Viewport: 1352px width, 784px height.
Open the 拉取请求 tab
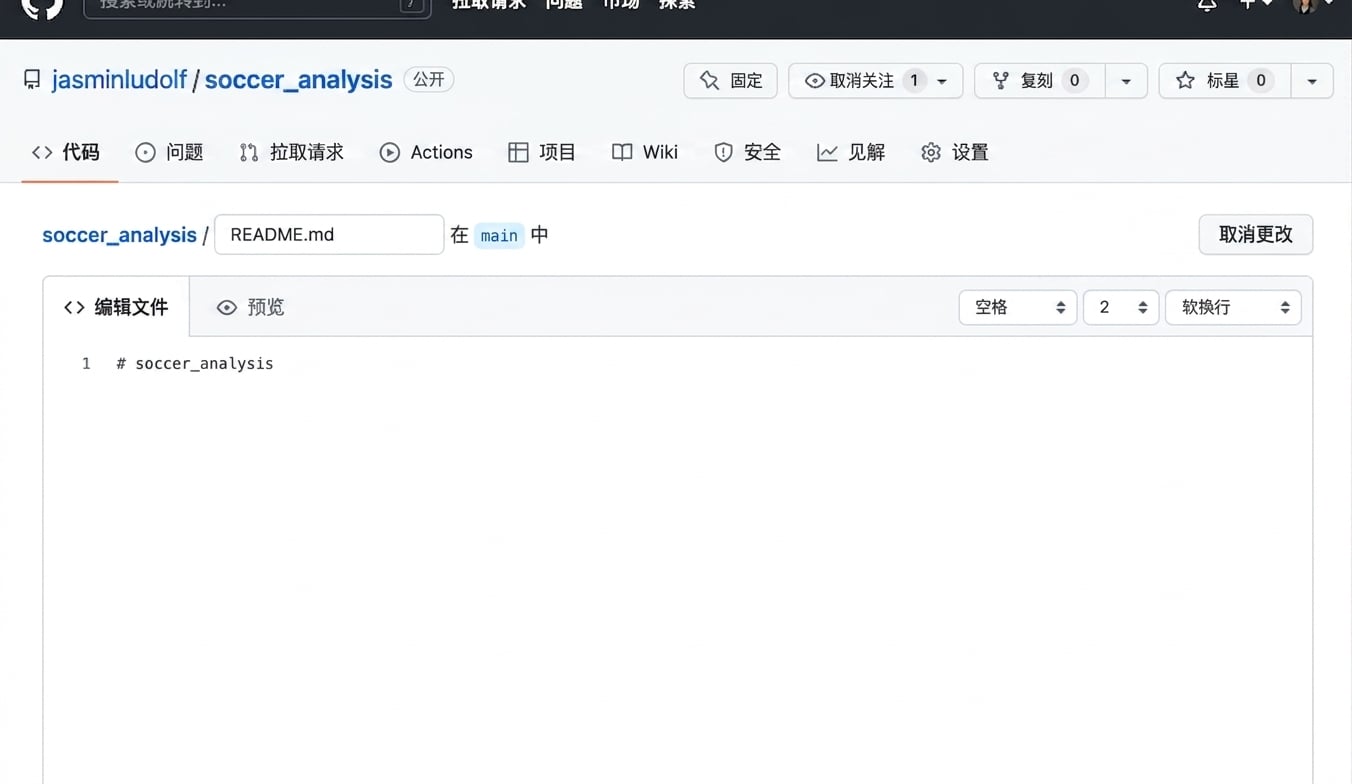[291, 152]
